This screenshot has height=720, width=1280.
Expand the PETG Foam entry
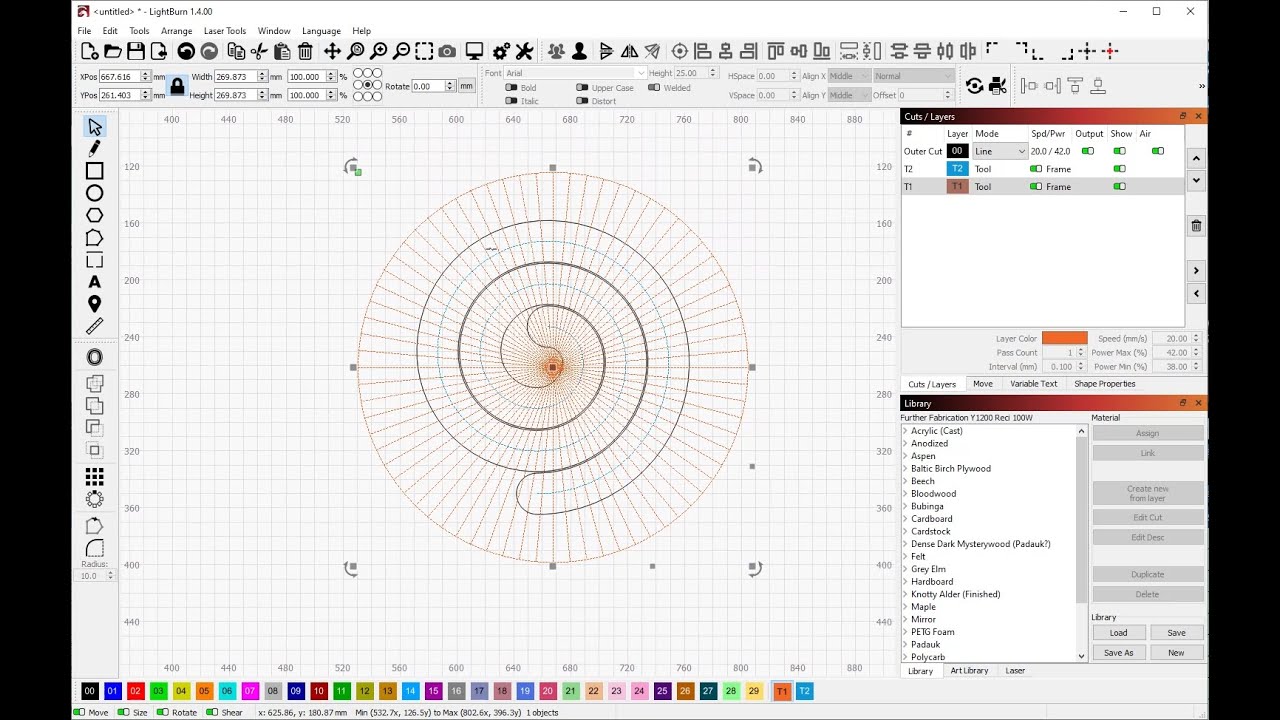[905, 632]
